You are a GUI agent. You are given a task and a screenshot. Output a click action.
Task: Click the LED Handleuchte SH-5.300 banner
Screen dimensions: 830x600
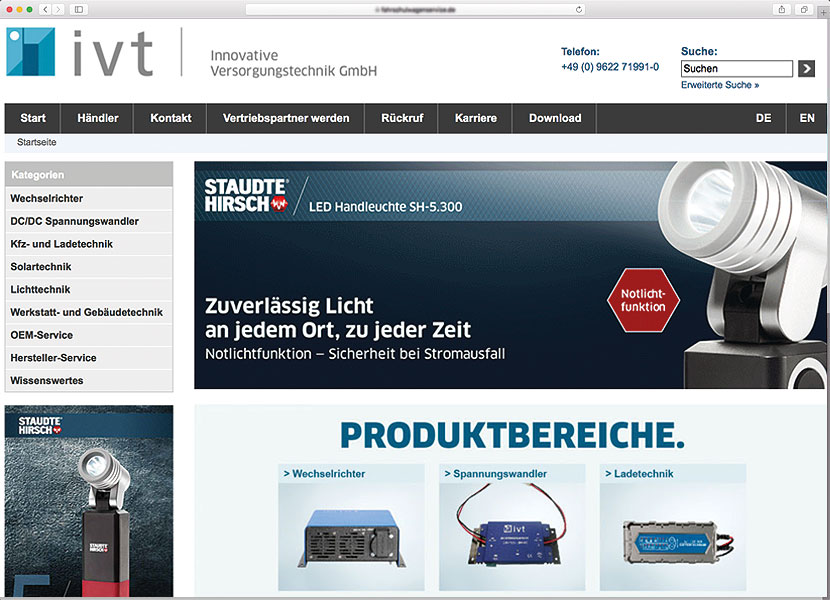[510, 275]
